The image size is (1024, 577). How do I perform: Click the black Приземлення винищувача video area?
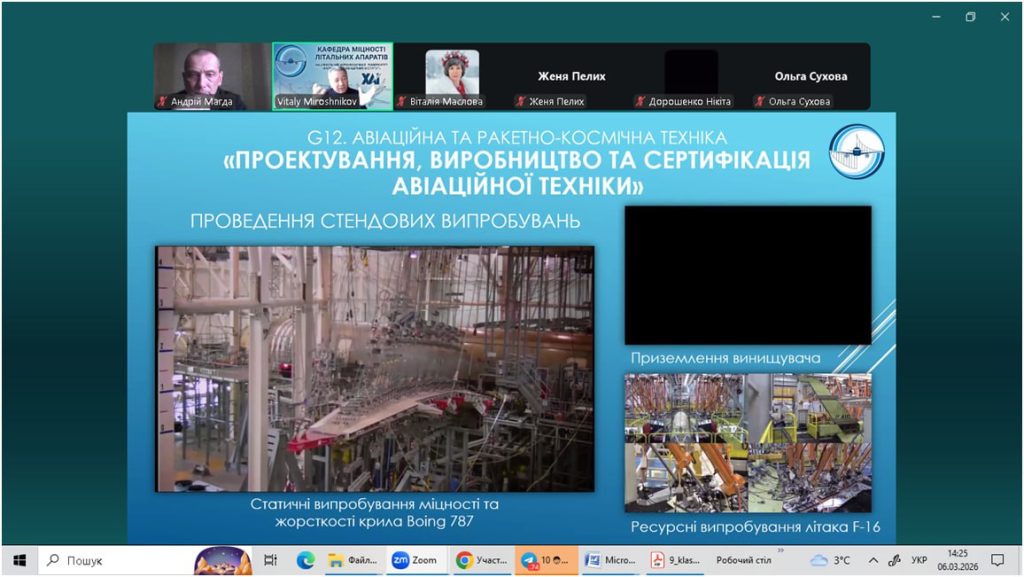pyautogui.click(x=748, y=275)
